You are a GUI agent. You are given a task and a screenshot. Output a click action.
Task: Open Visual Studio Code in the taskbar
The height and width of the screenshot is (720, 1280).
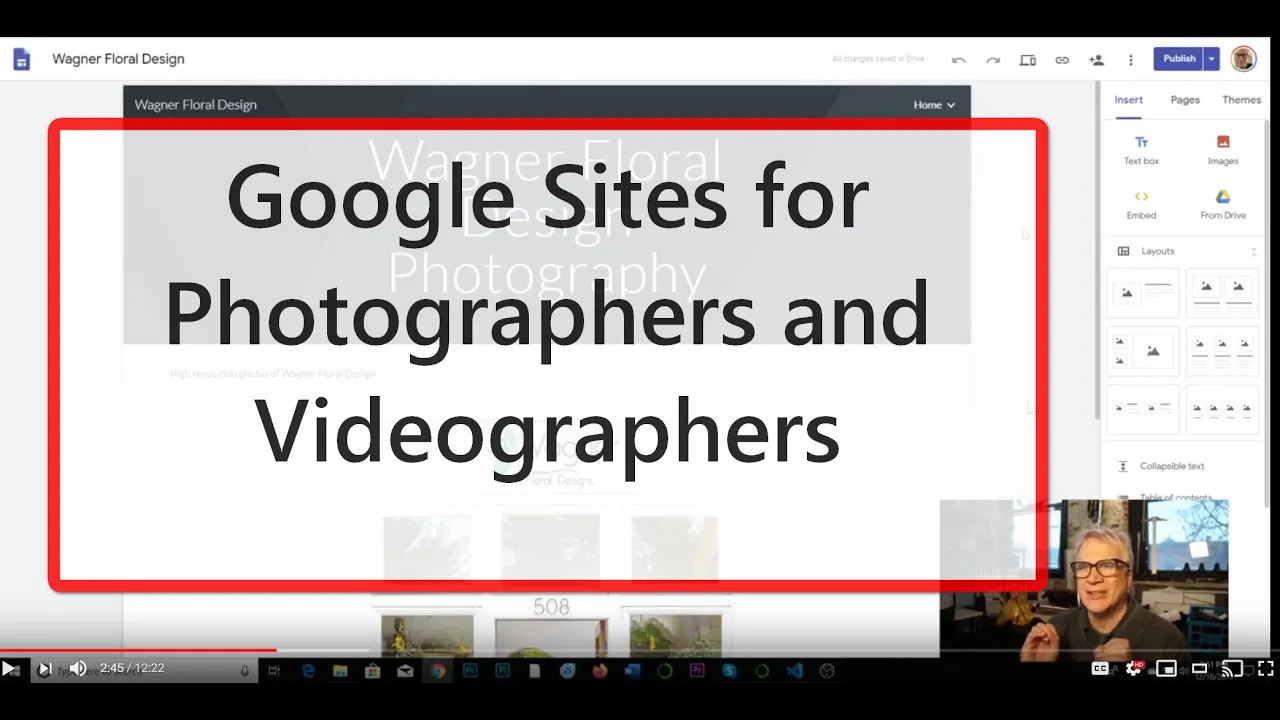[x=794, y=671]
